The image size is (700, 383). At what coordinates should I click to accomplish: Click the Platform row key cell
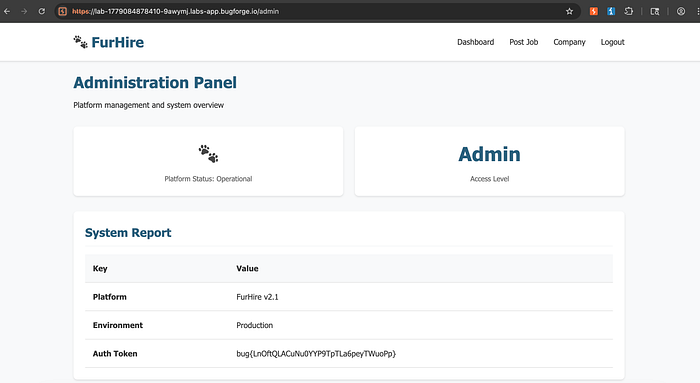coord(110,297)
